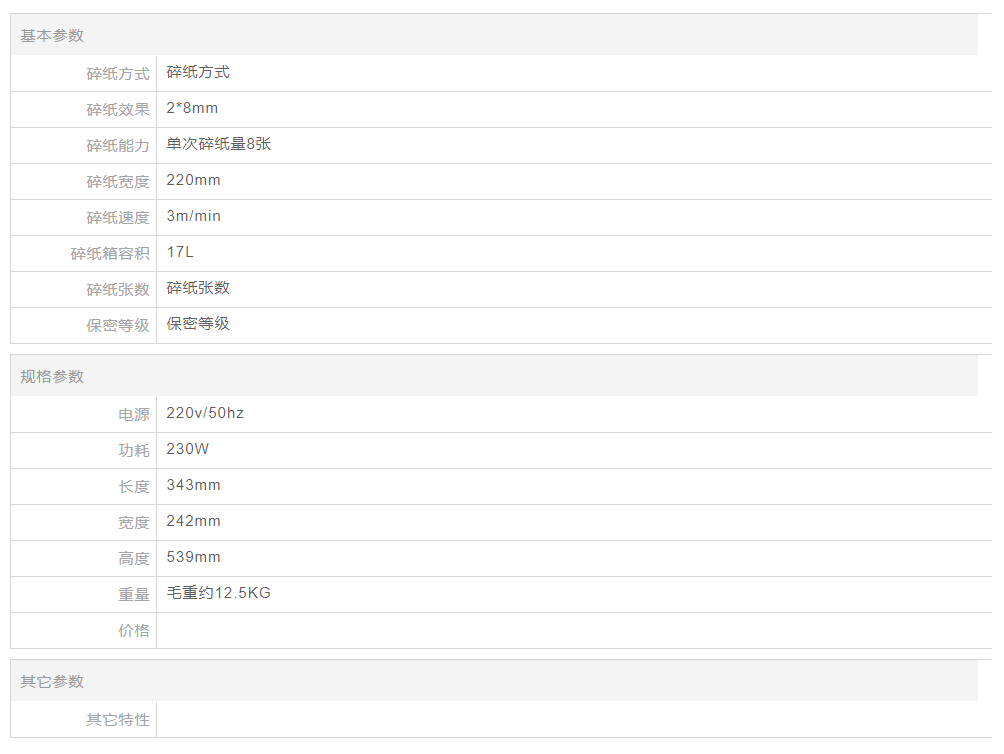The image size is (1004, 754).
Task: Click the 220v/50hz power supply value
Action: click(205, 413)
